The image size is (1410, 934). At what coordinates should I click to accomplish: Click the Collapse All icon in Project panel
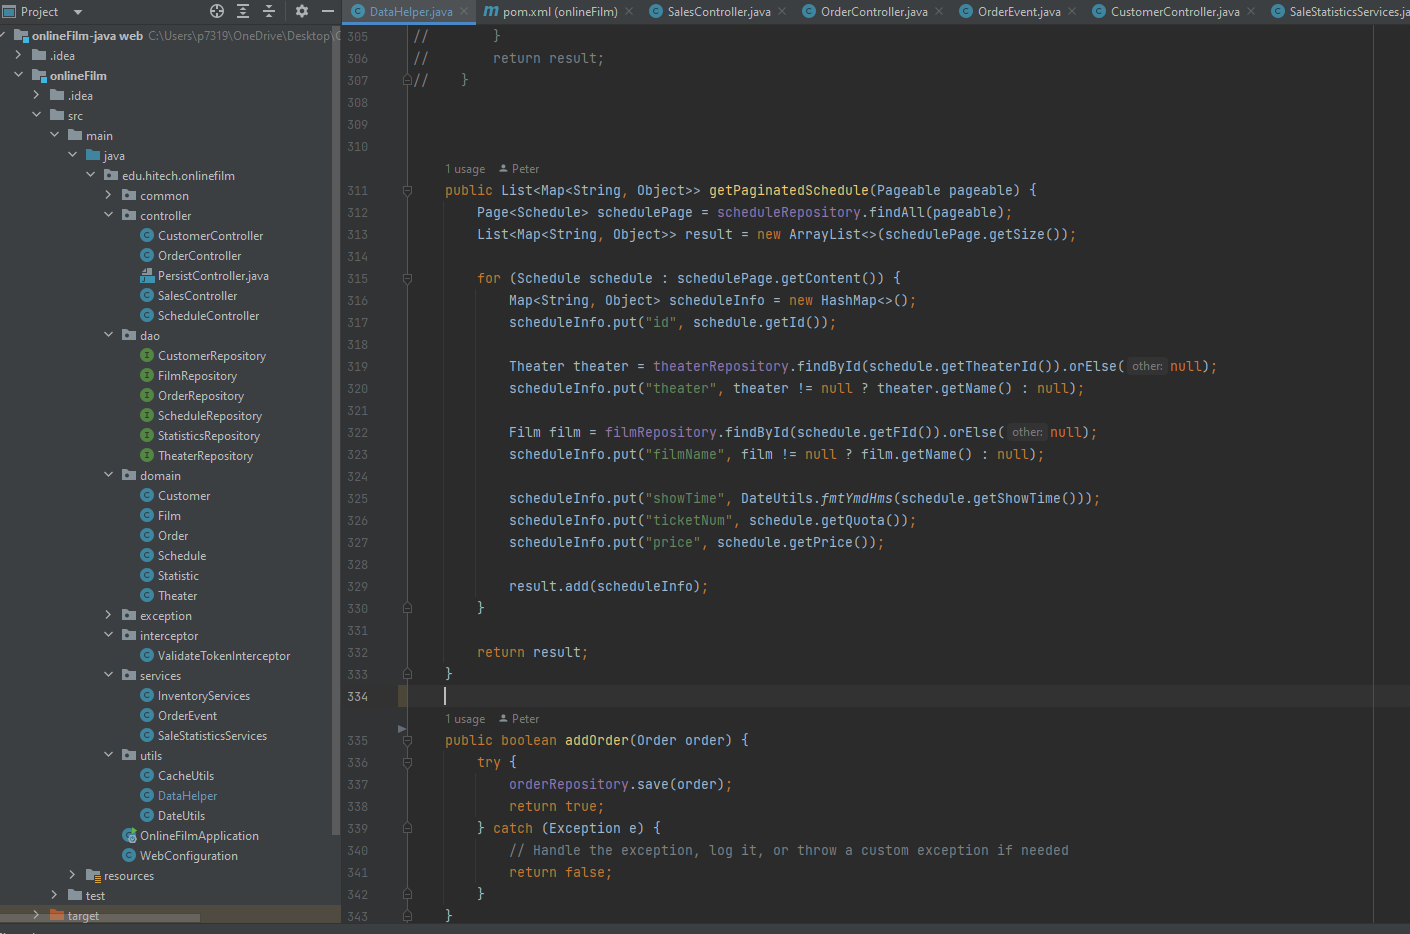(x=269, y=11)
